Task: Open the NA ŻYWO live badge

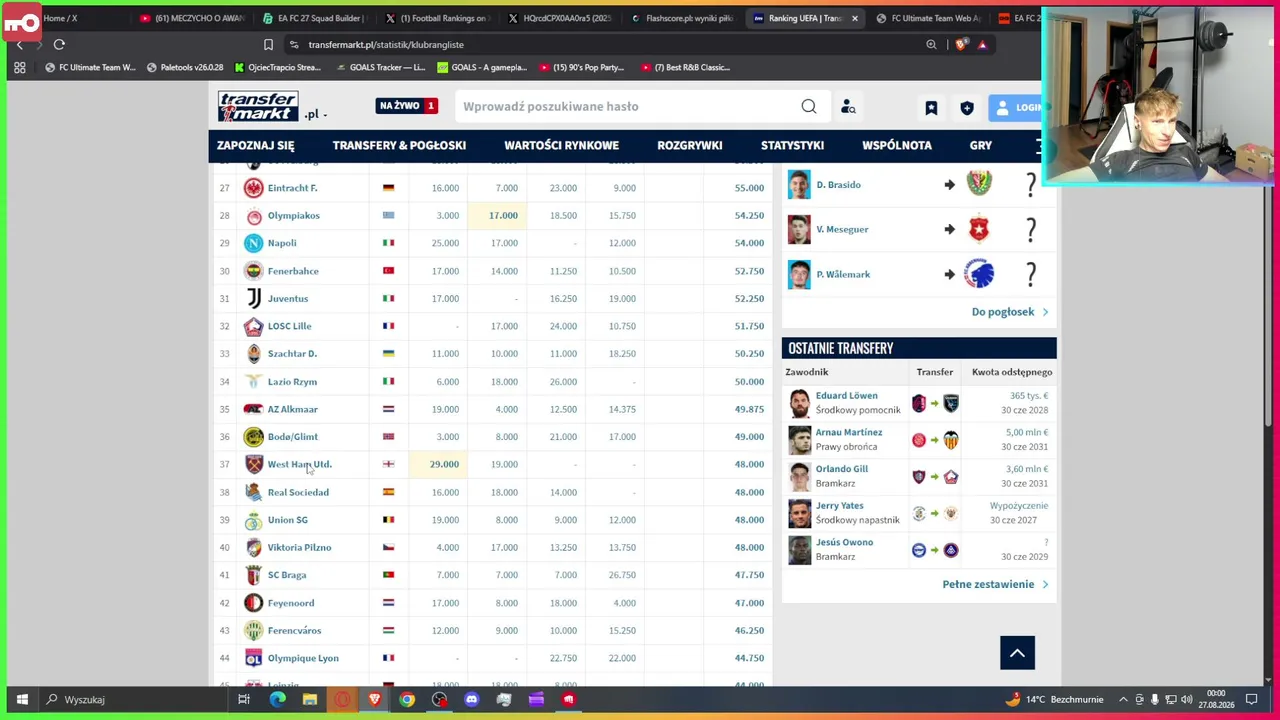Action: (x=406, y=106)
